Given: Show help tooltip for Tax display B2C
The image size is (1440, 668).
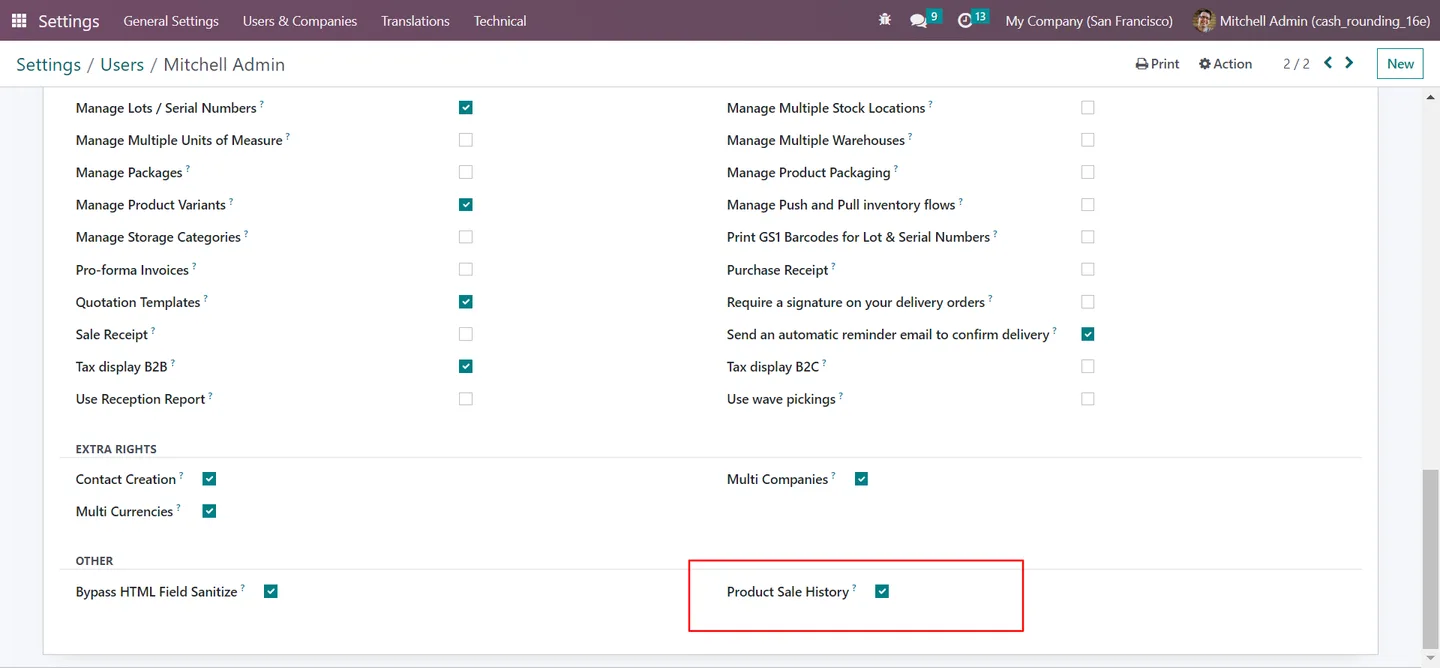Looking at the screenshot, I should pos(825,363).
